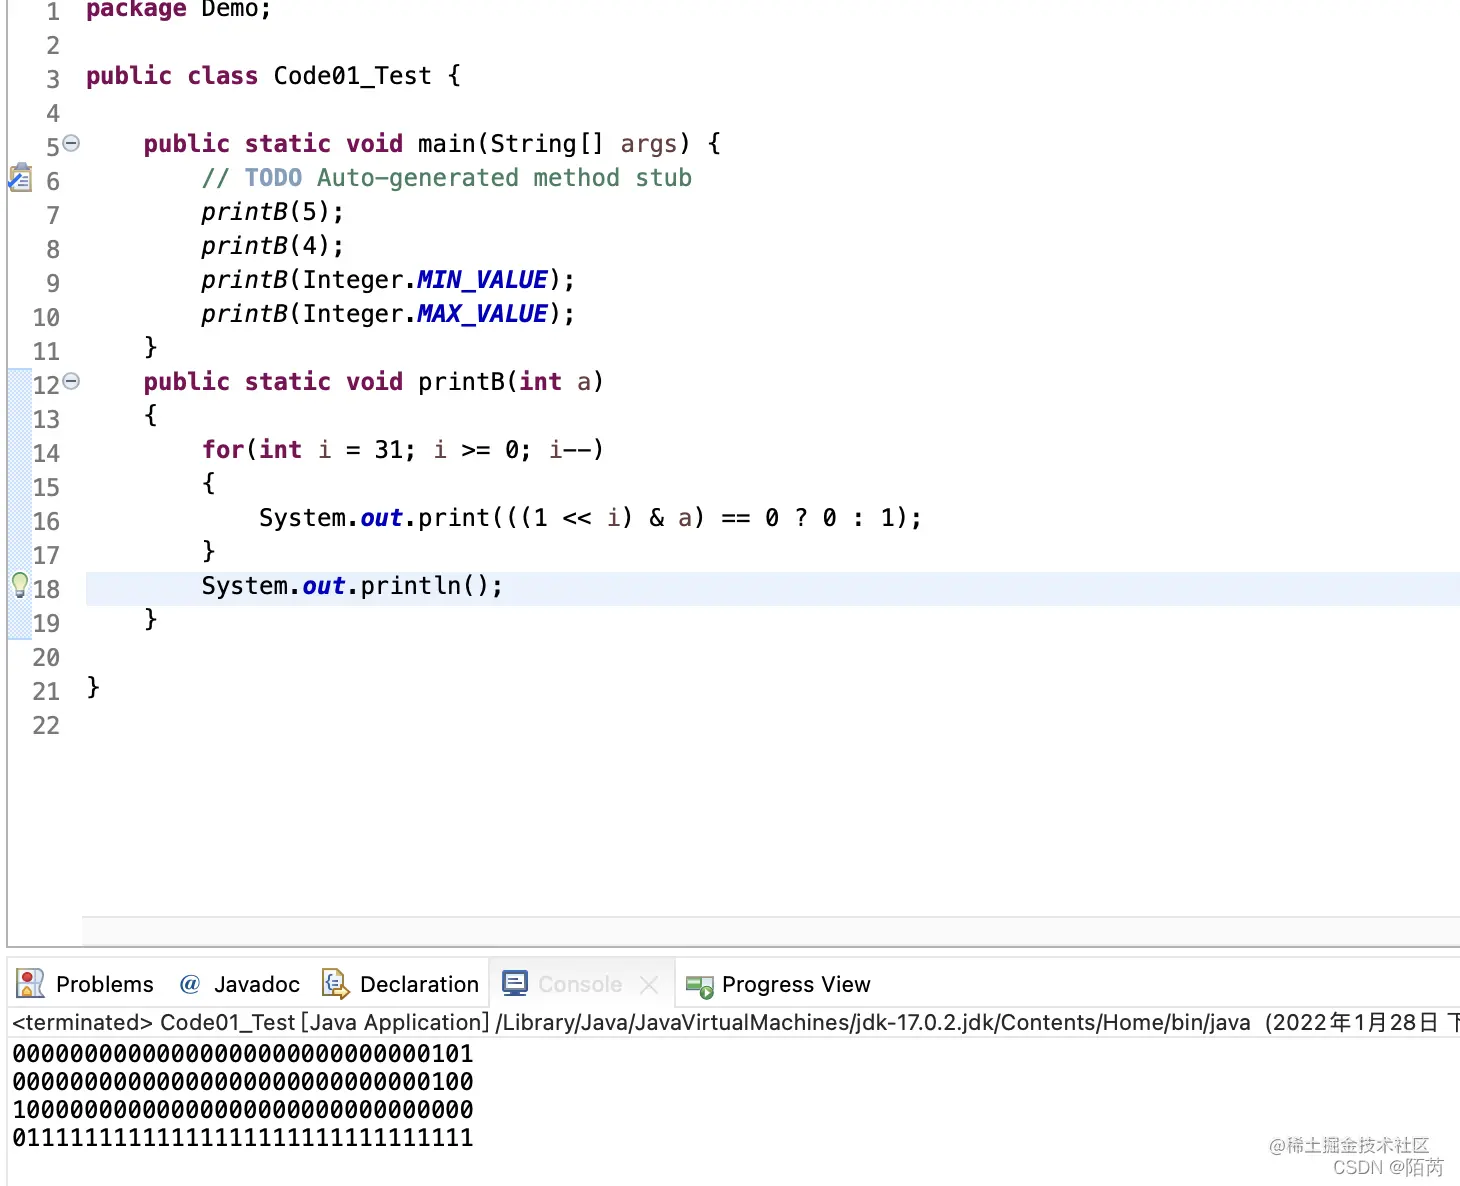Collapse the main method fold marker
This screenshot has width=1460, height=1186.
pyautogui.click(x=71, y=143)
